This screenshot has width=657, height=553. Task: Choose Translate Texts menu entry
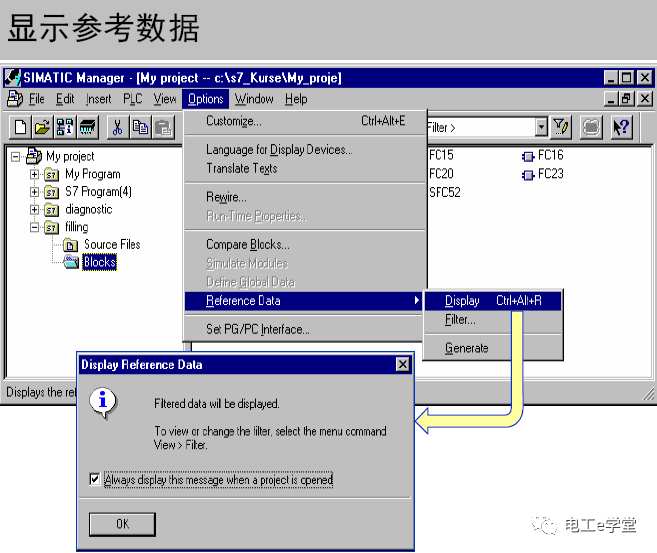coord(305,168)
